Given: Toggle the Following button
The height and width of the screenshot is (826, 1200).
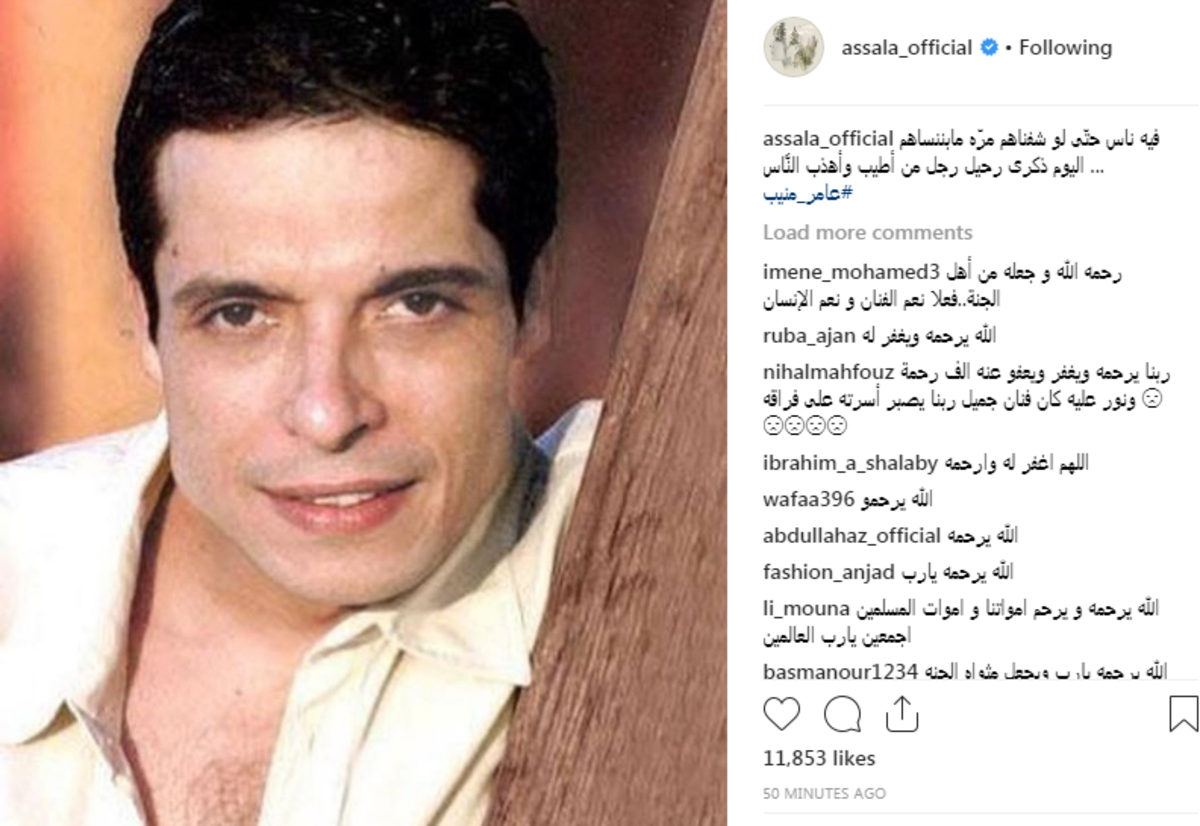Looking at the screenshot, I should 1065,48.
